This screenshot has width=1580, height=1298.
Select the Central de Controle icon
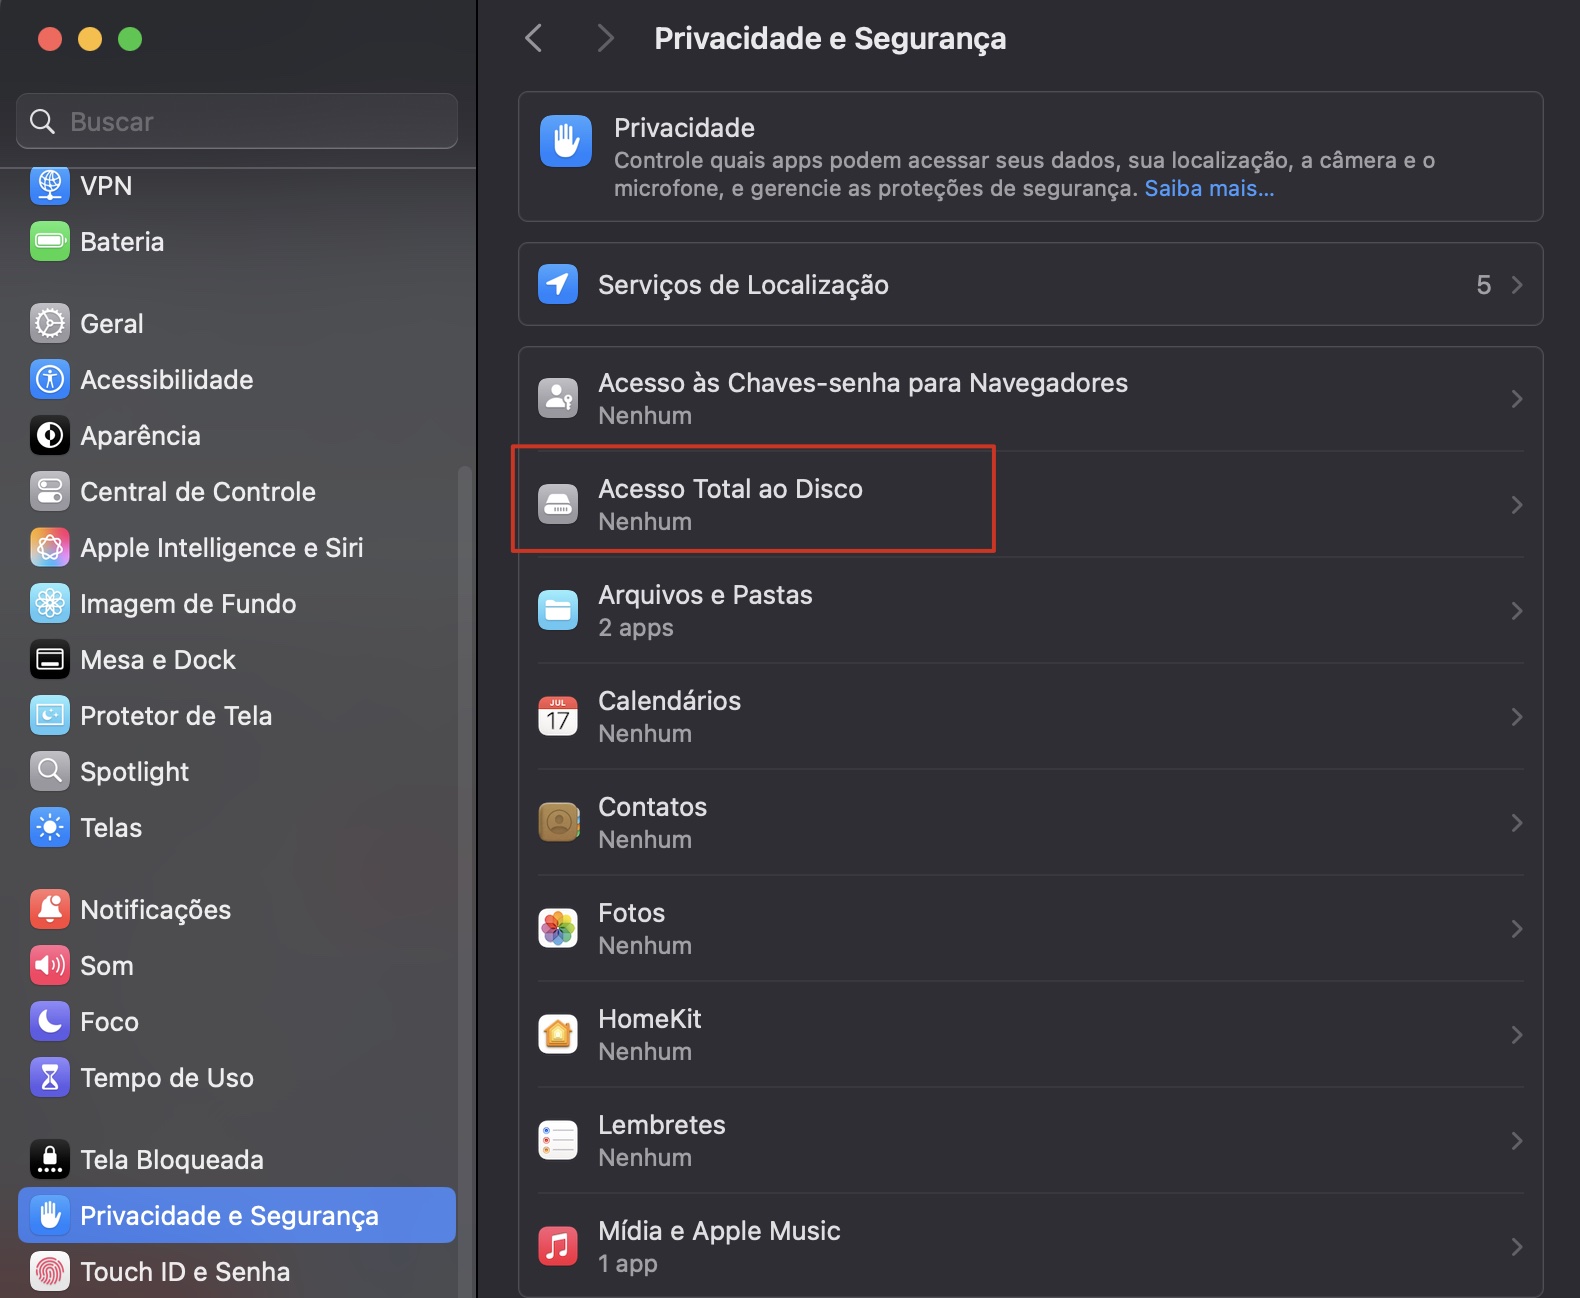[50, 491]
